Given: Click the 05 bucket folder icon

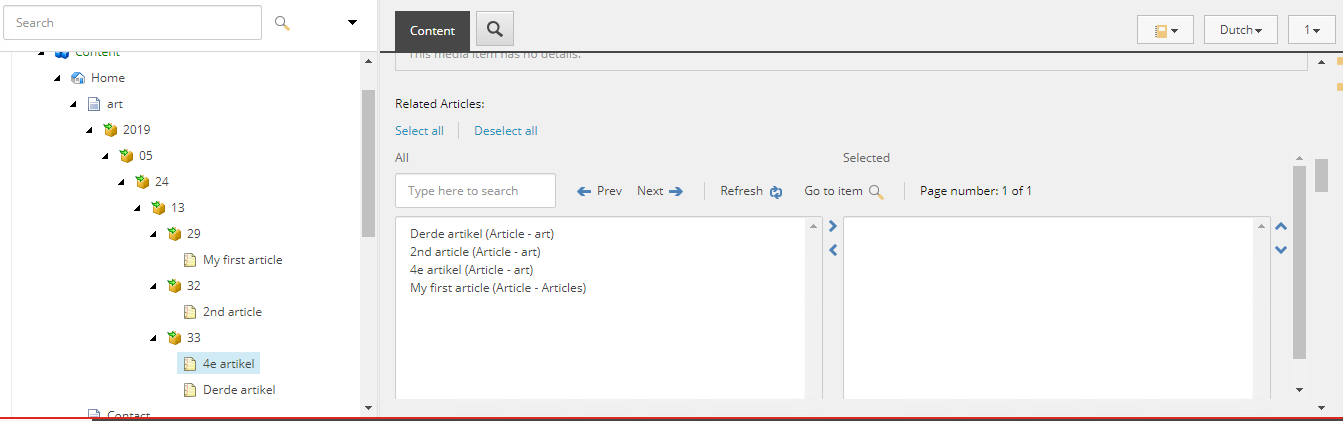Looking at the screenshot, I should tap(126, 156).
